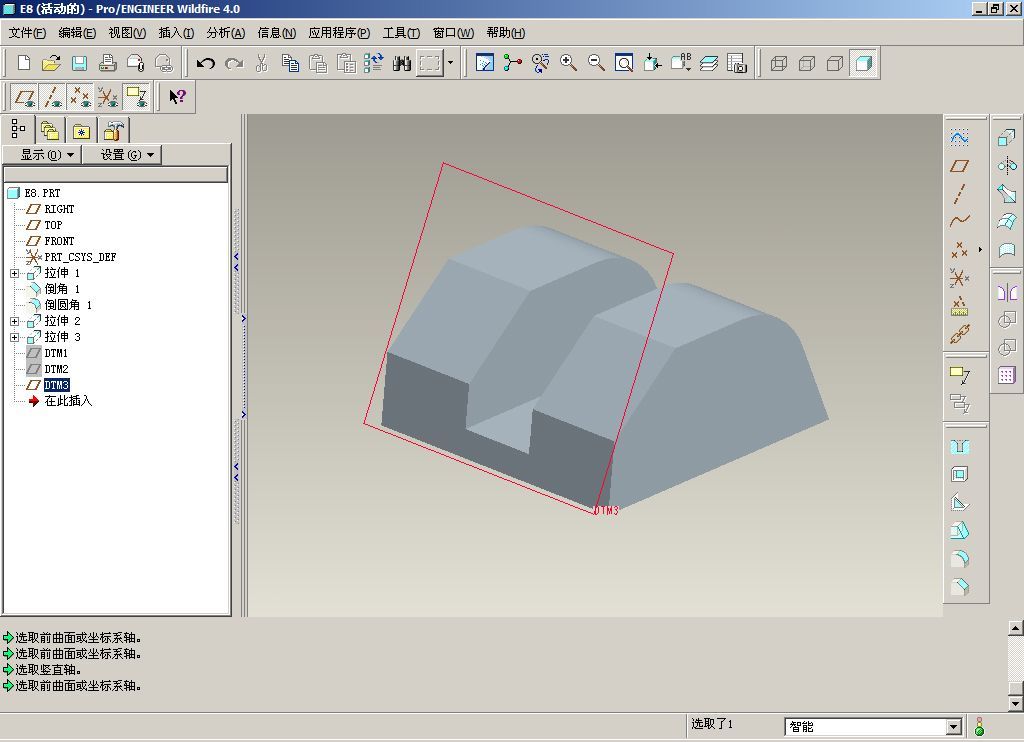Switch to Wireframe display mode
1024x742 pixels.
click(778, 63)
